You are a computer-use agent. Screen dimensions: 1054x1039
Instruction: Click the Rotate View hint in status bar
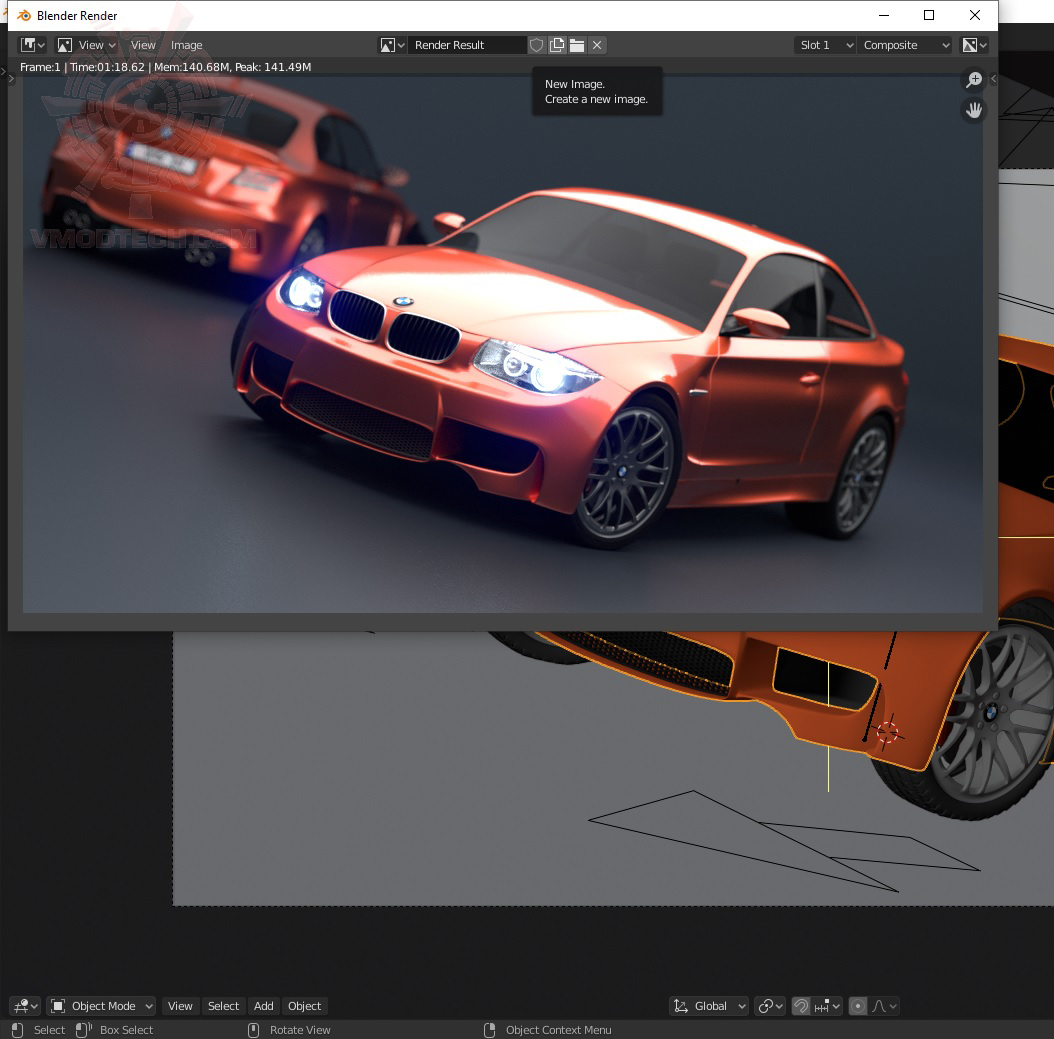pos(290,1030)
